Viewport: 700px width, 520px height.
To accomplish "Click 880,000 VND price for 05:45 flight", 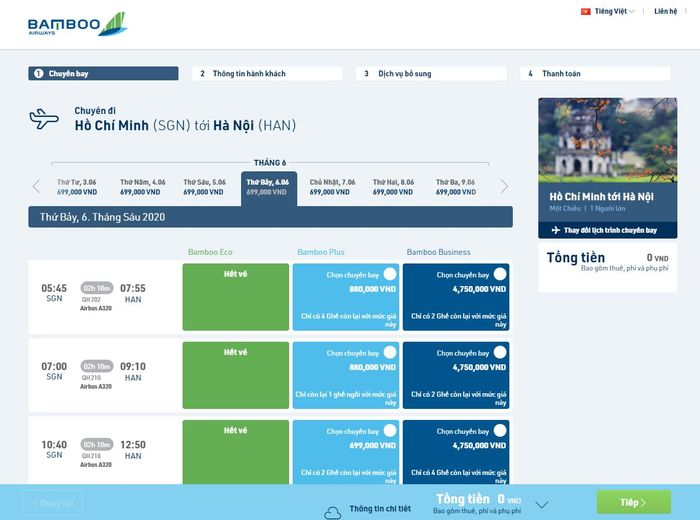I will [x=372, y=289].
